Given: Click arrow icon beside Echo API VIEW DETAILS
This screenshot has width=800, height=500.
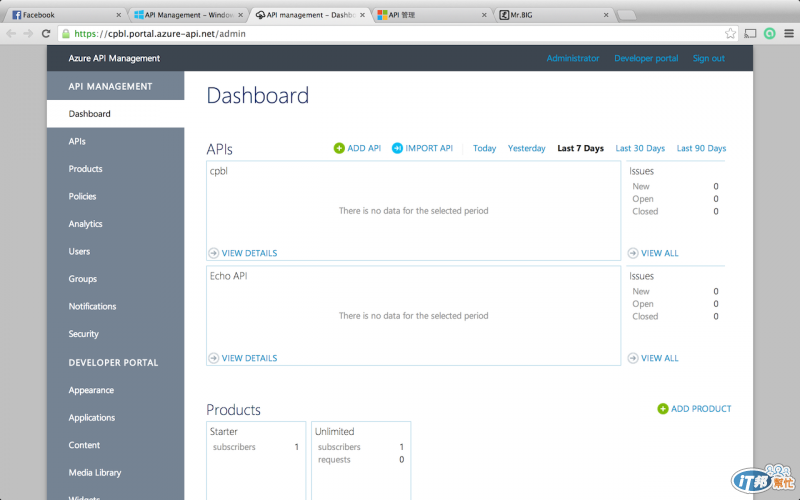Looking at the screenshot, I should point(214,358).
